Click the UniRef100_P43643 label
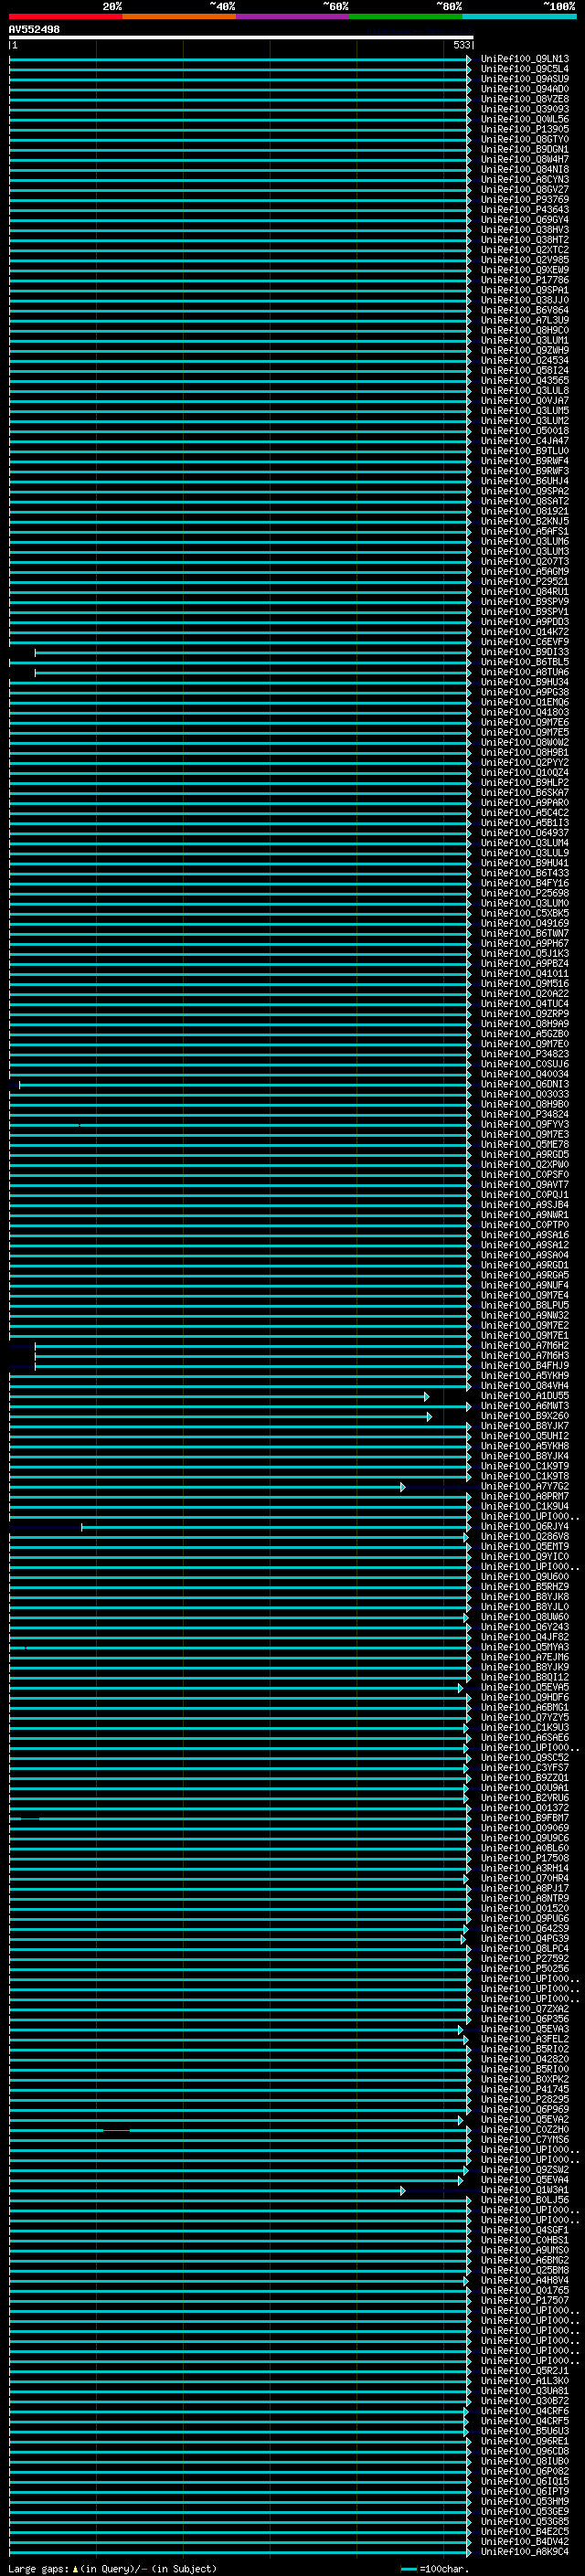Viewport: 585px width, 2576px height. coord(525,210)
